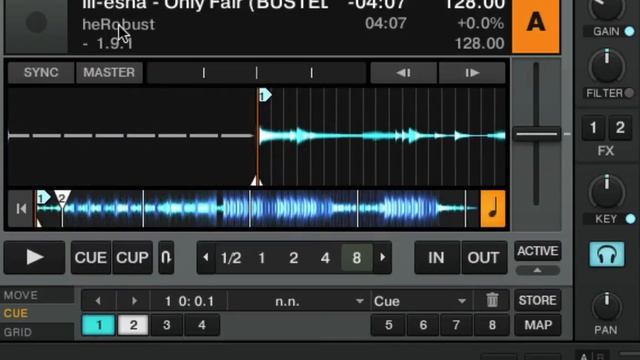Toggle the flux mode icon
The image size is (640, 360).
point(166,258)
